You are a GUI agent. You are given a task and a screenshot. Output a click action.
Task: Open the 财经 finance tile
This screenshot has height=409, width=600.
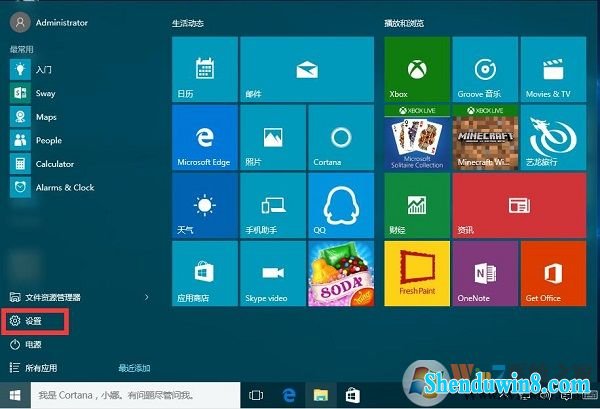417,205
